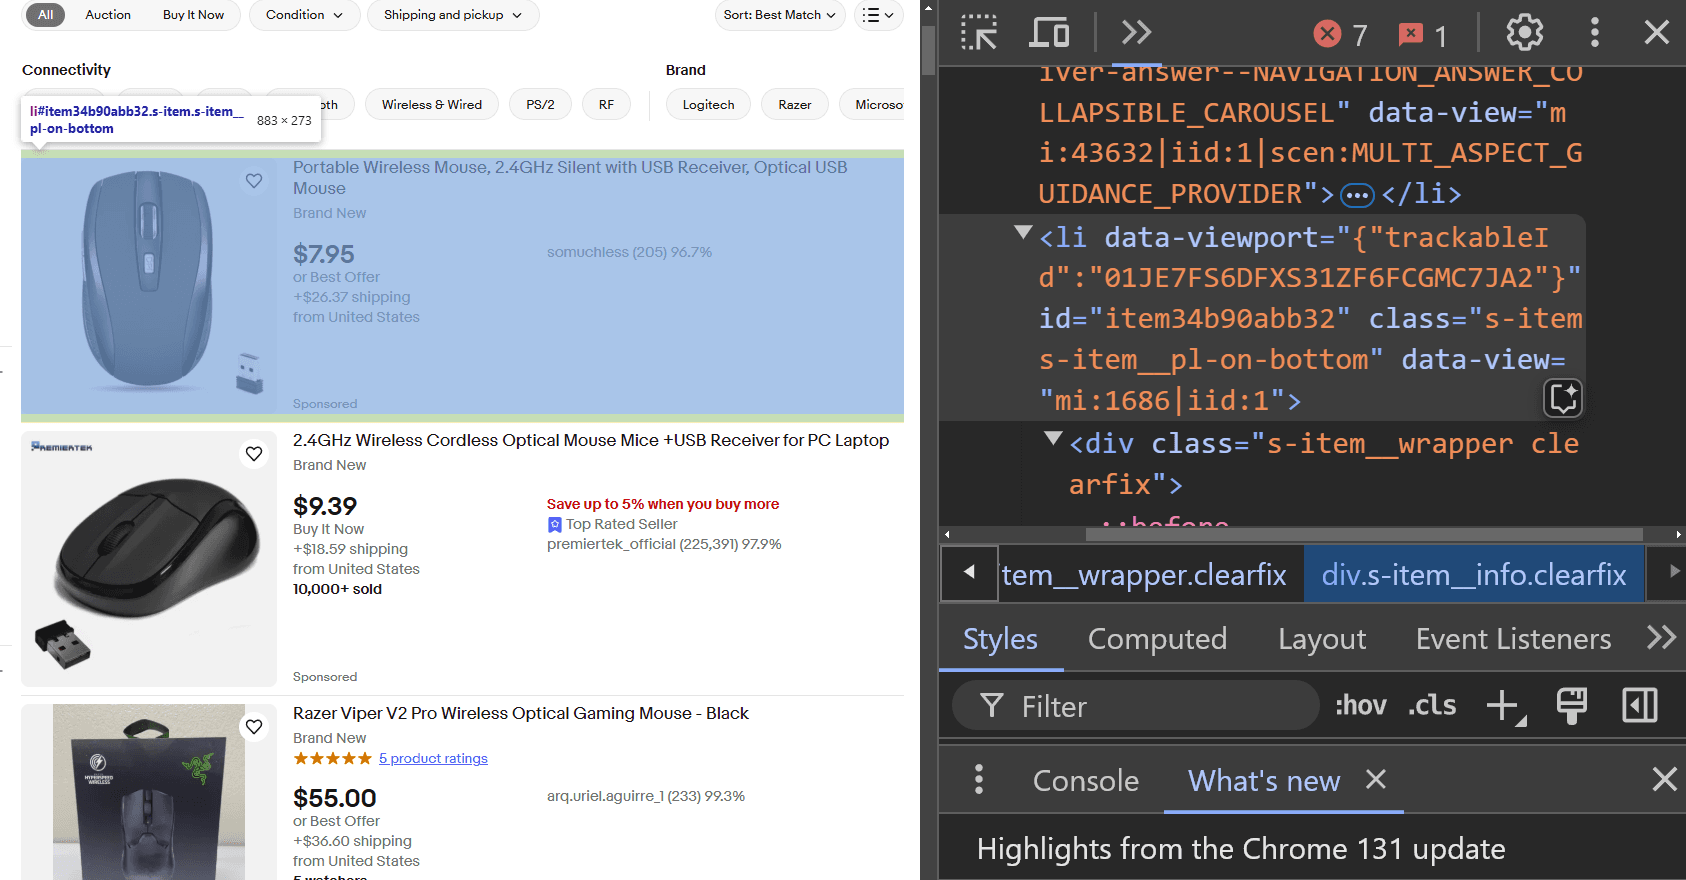The image size is (1686, 880).
Task: Click the 'Save up to 5% when you buy more' text
Action: [x=663, y=504]
